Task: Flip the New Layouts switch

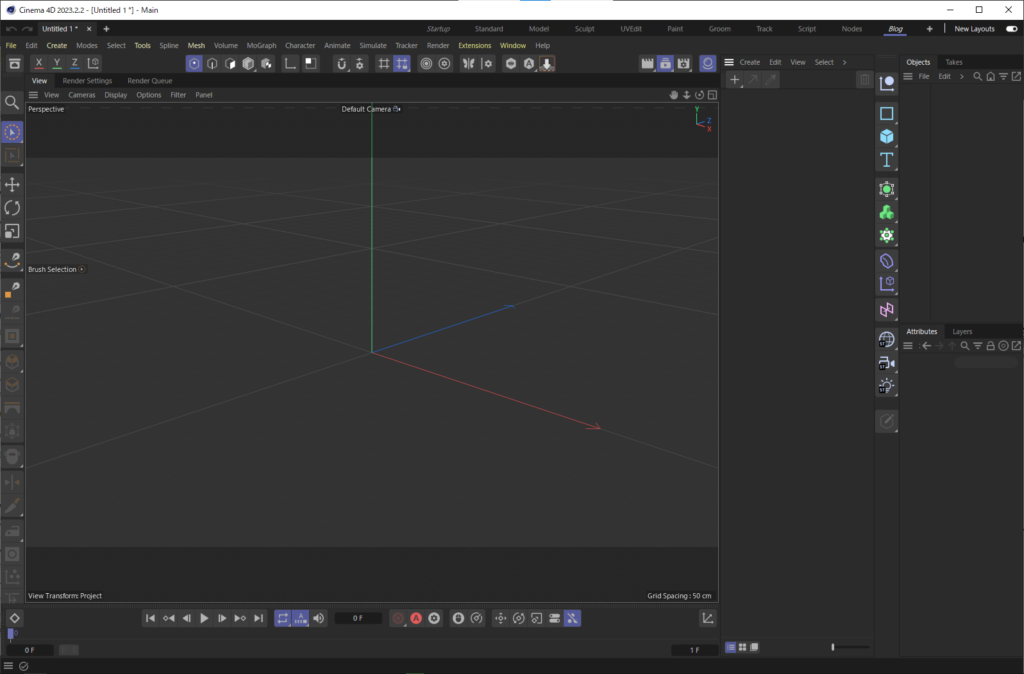Action: 1010,29
